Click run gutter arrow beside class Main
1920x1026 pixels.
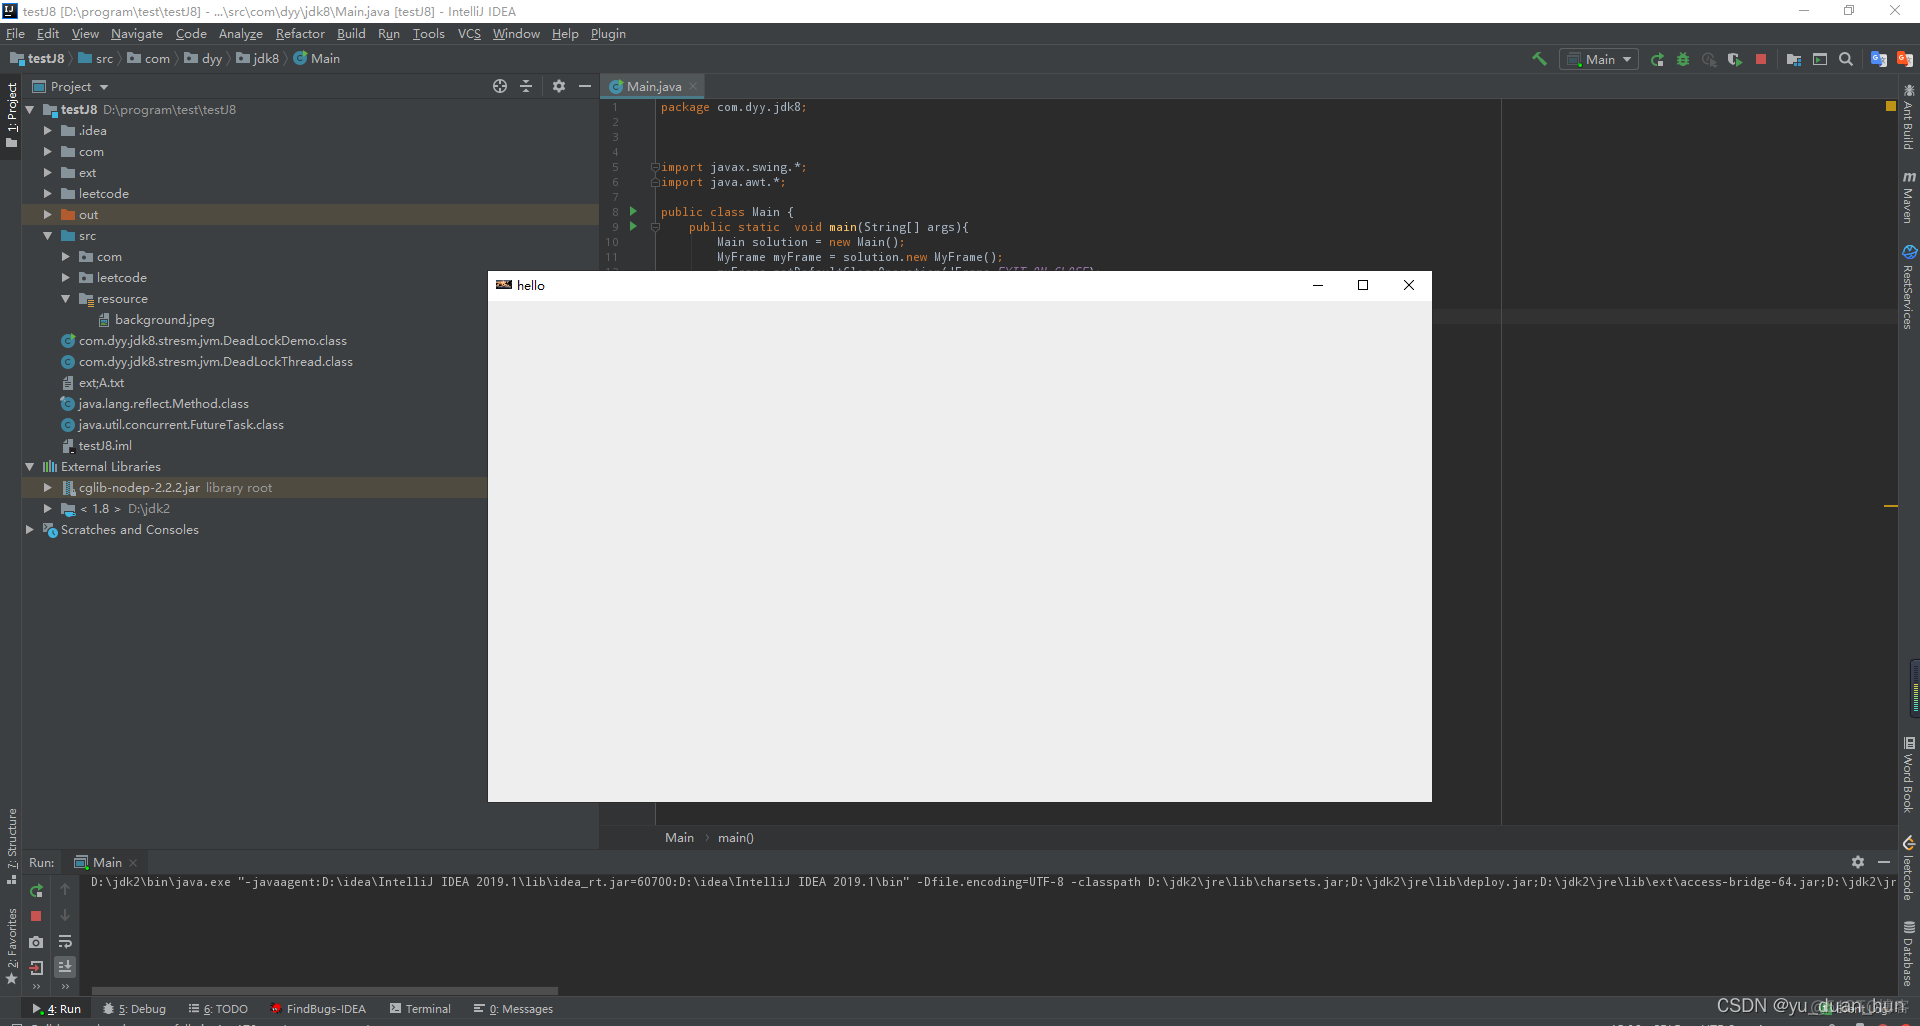click(633, 211)
